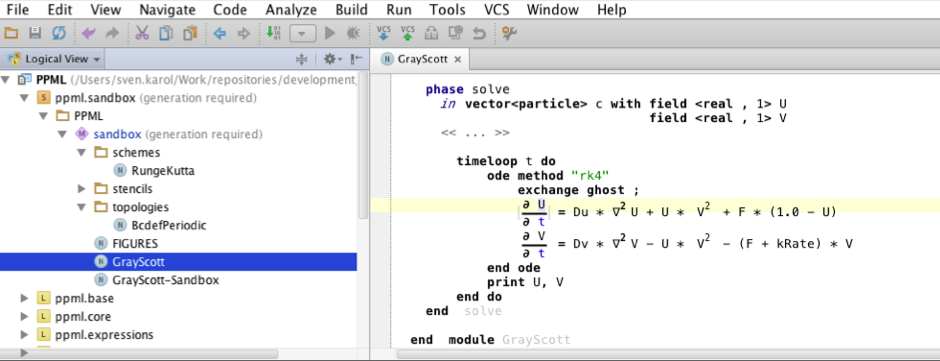Click the gray Redo arrow

(x=112, y=33)
